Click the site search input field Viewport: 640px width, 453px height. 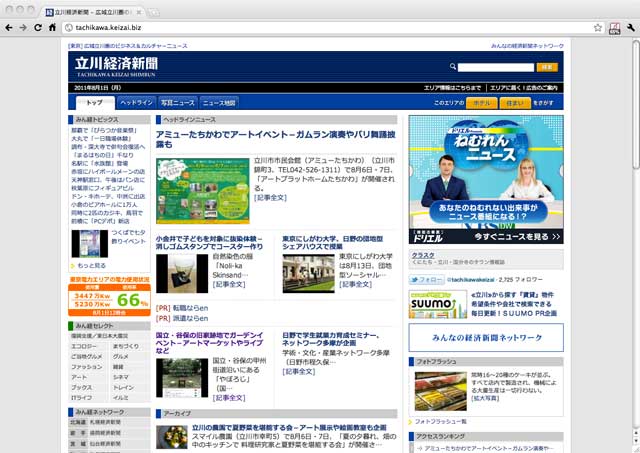click(496, 67)
